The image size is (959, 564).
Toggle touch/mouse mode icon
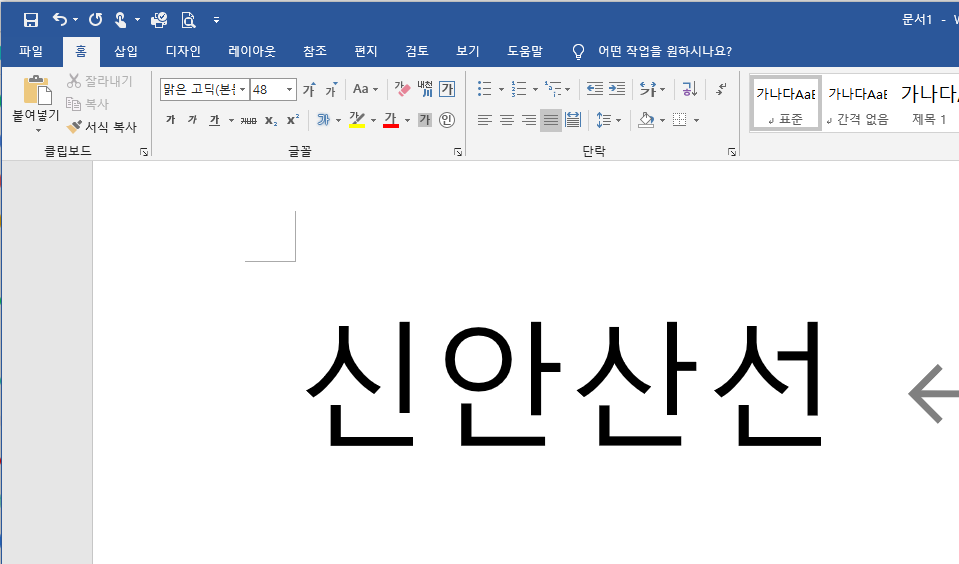pos(120,20)
